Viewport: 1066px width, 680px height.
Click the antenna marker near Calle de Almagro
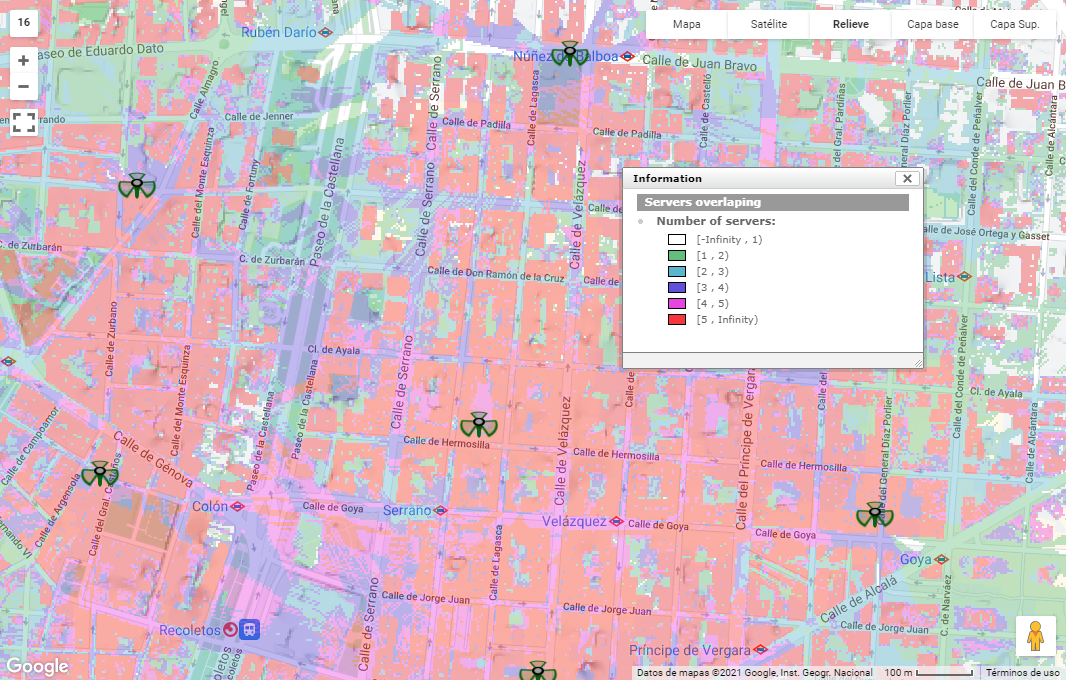pyautogui.click(x=135, y=186)
